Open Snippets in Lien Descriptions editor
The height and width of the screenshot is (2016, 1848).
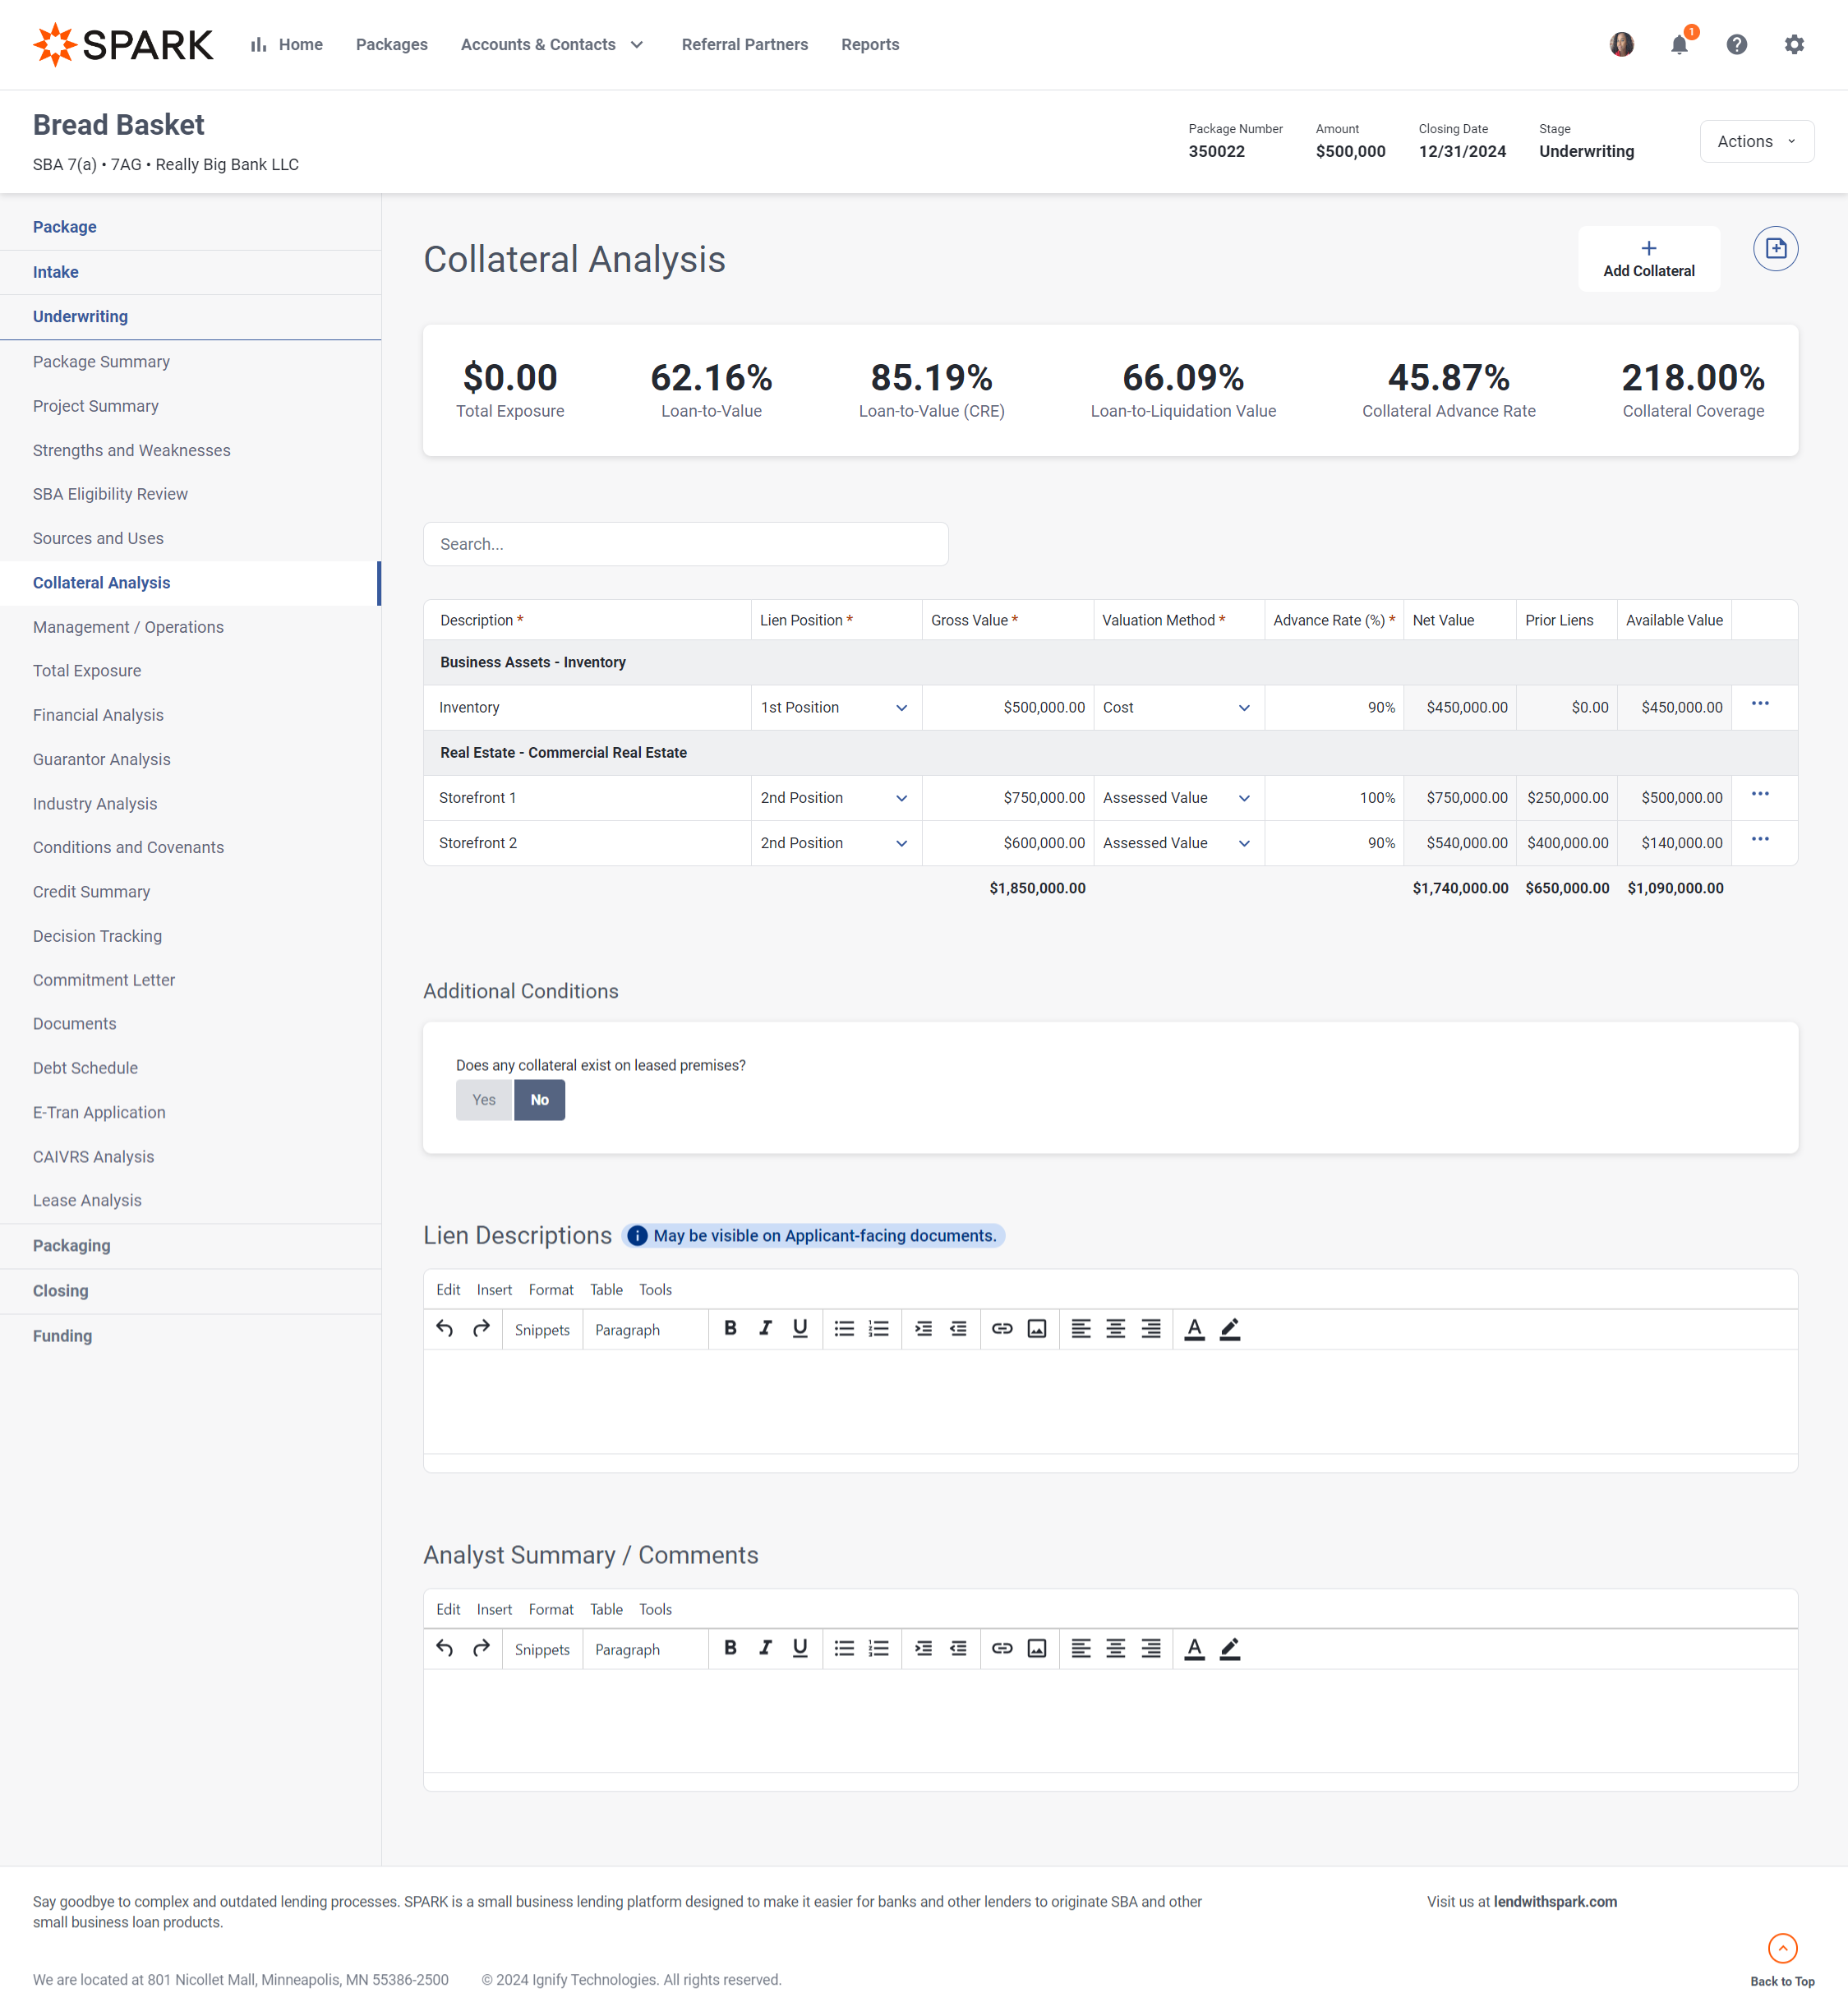click(x=542, y=1330)
